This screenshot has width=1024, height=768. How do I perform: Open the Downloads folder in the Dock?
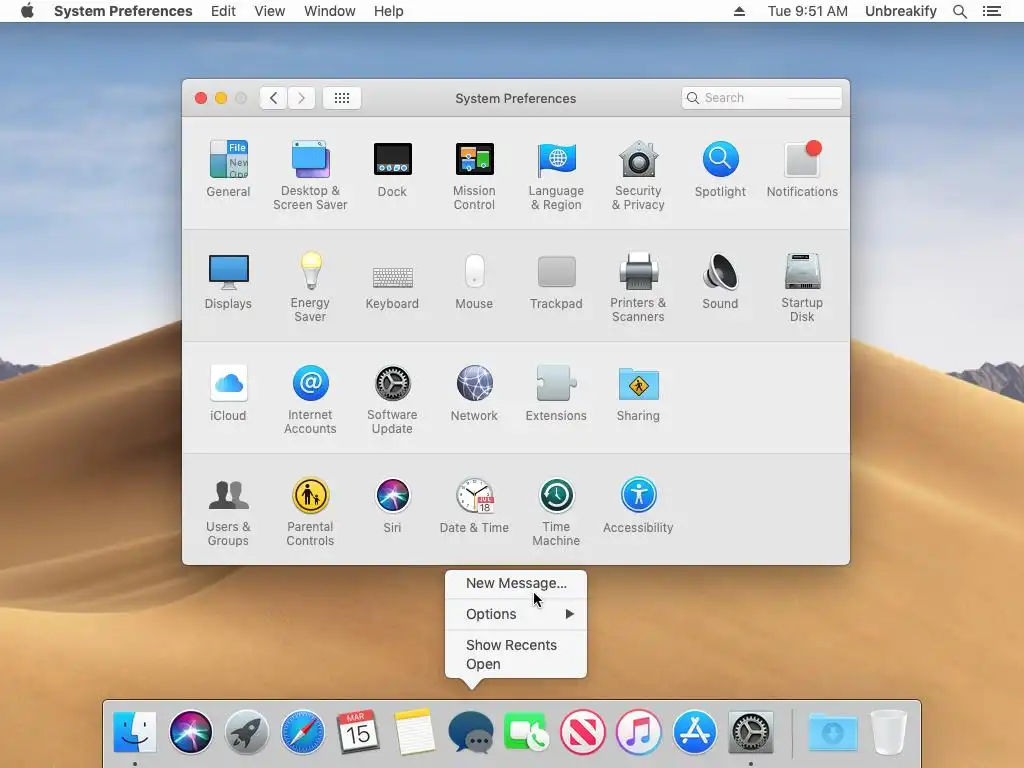833,732
